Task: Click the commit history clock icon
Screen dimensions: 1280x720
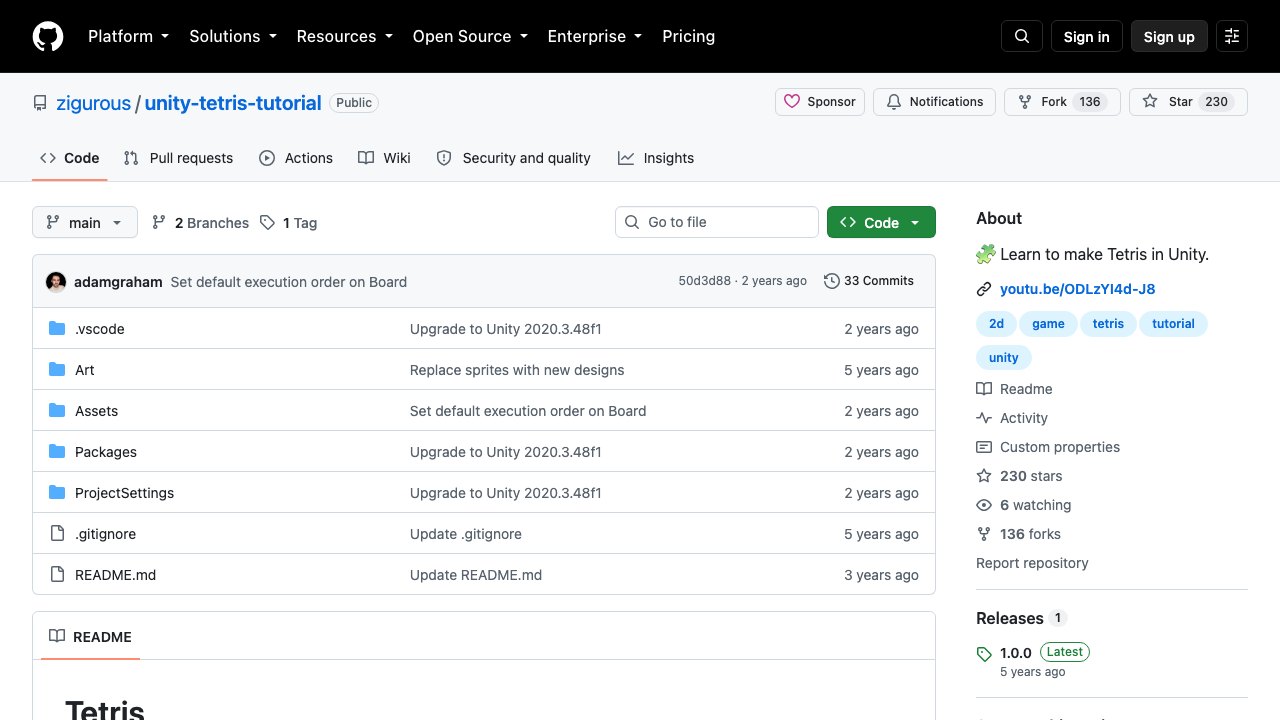Action: [831, 281]
